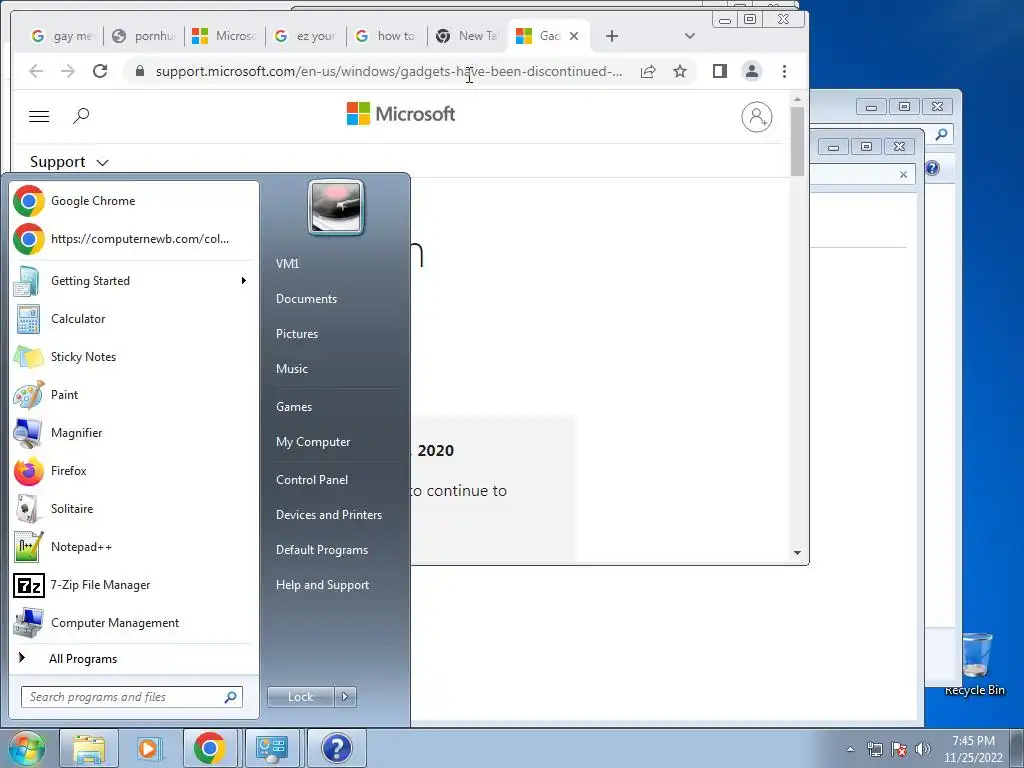1024x768 pixels.
Task: Click the Lock button
Action: click(x=301, y=697)
